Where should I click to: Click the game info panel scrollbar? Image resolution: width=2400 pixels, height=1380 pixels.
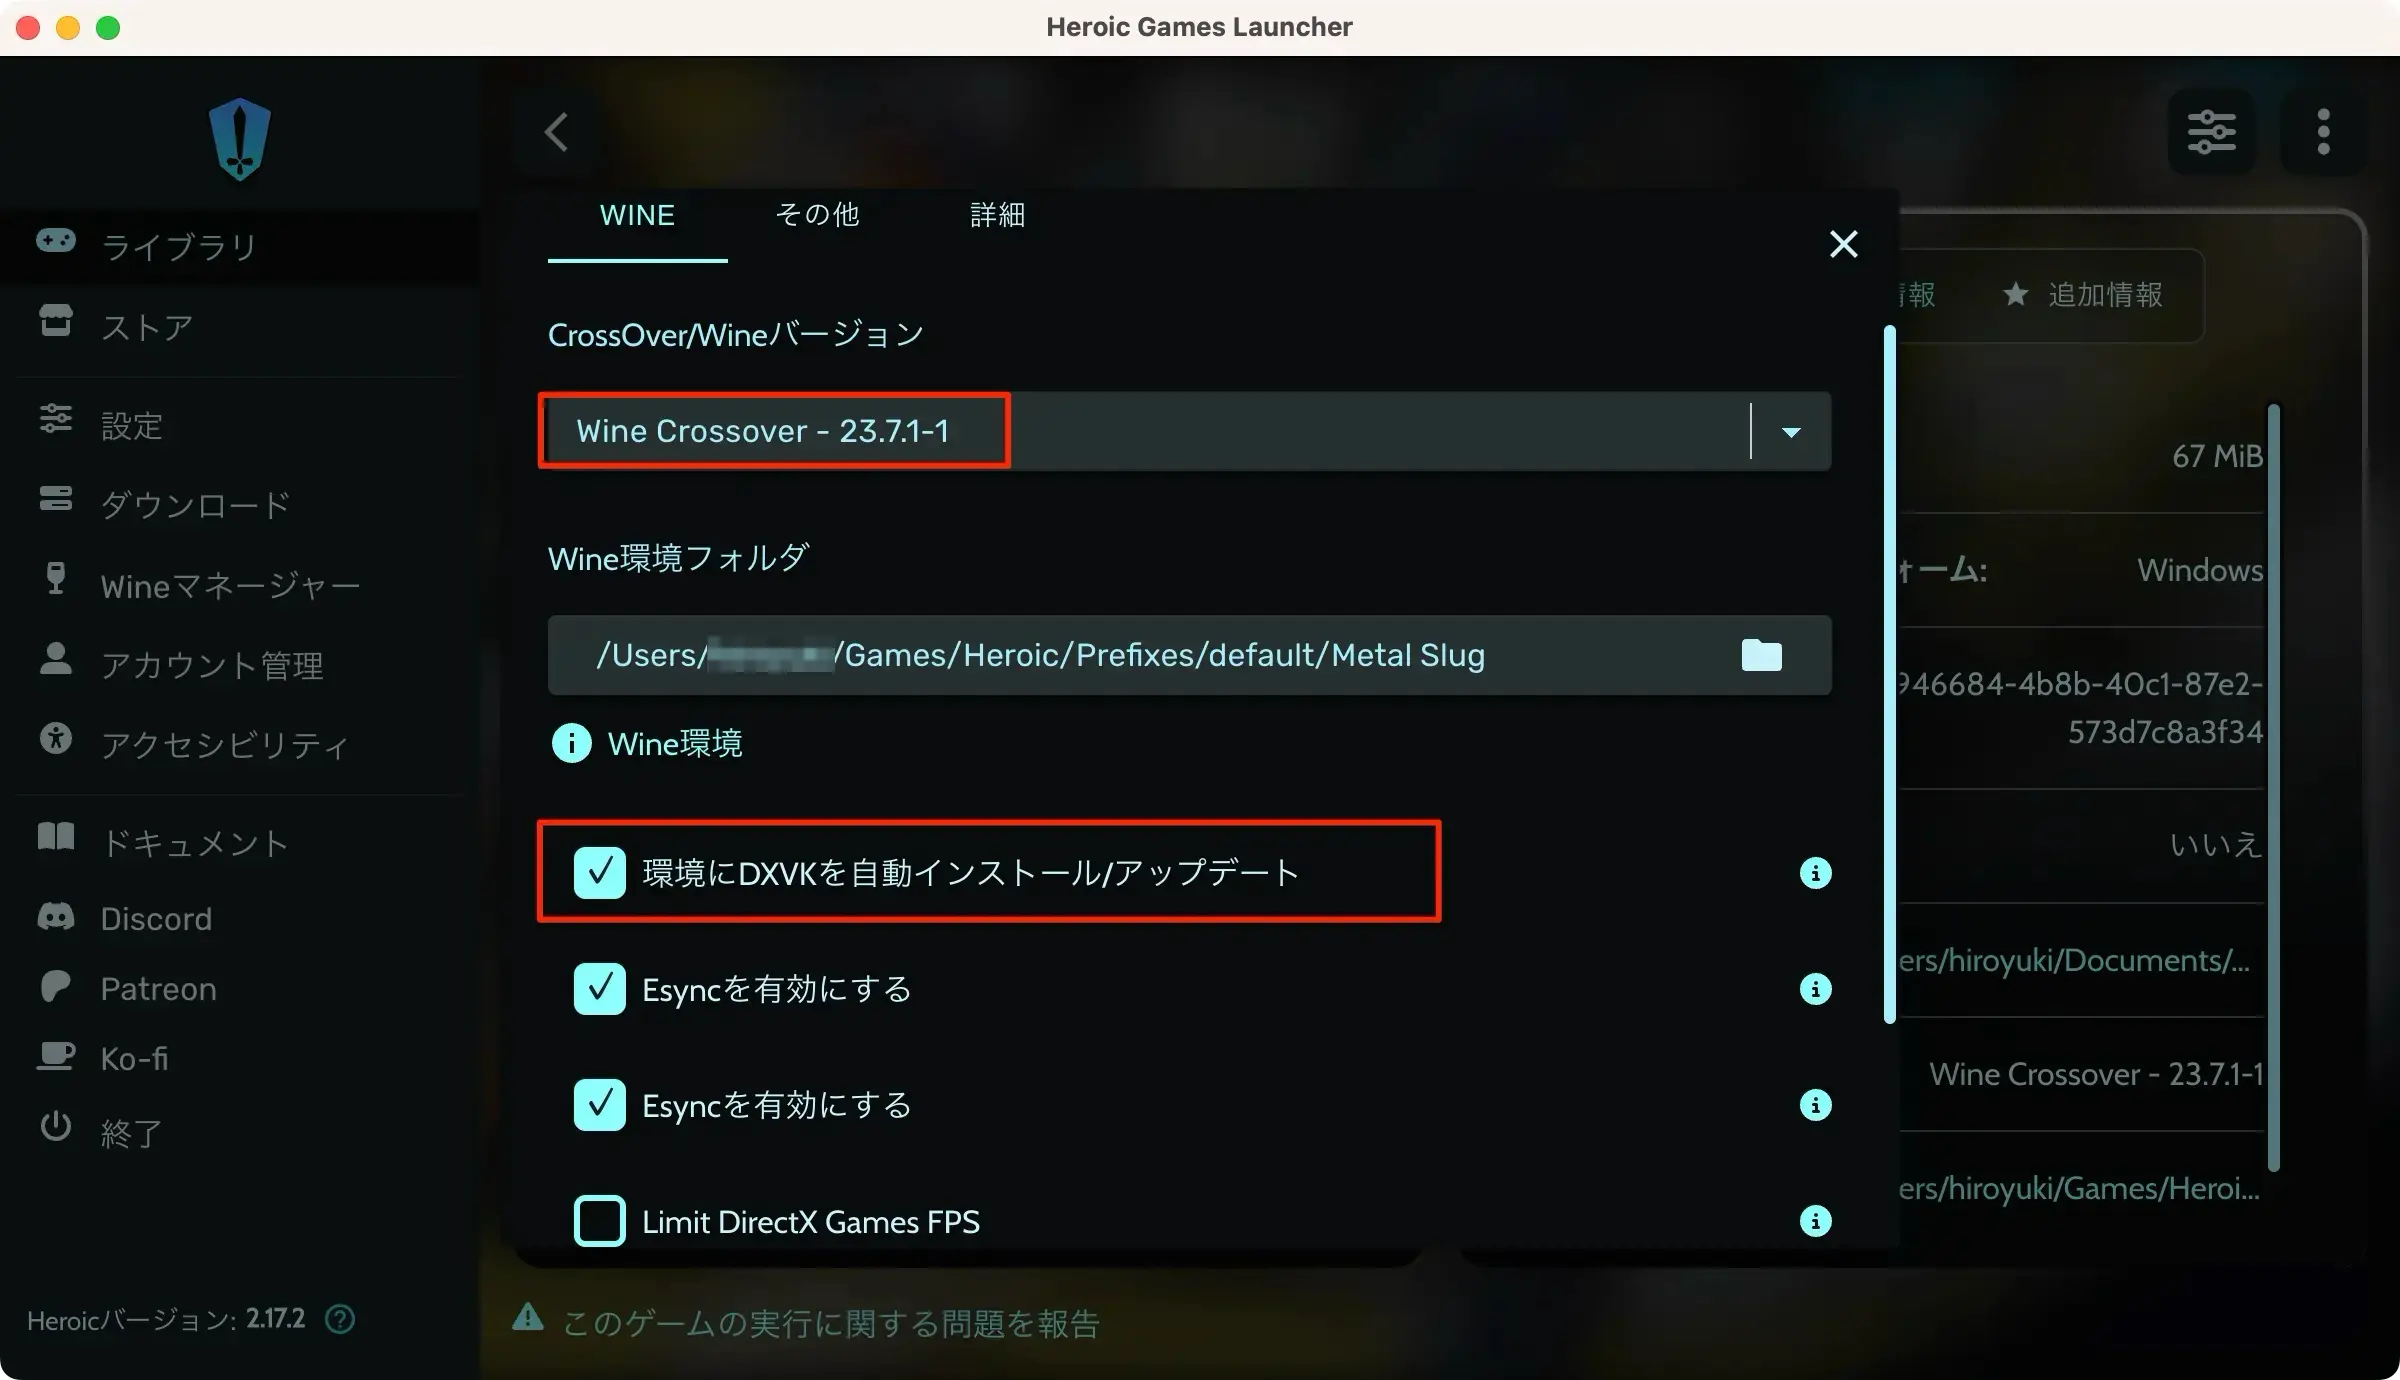[2273, 787]
